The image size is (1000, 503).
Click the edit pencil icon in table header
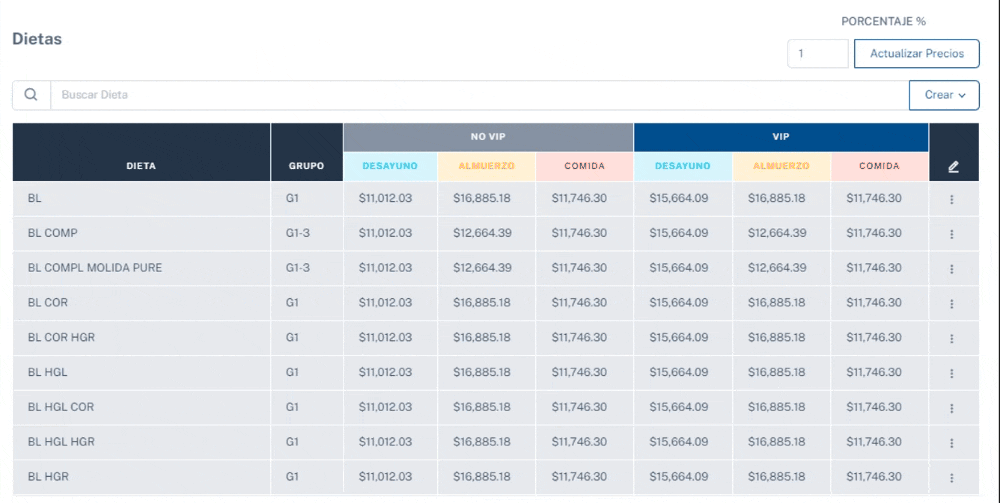[x=953, y=167]
